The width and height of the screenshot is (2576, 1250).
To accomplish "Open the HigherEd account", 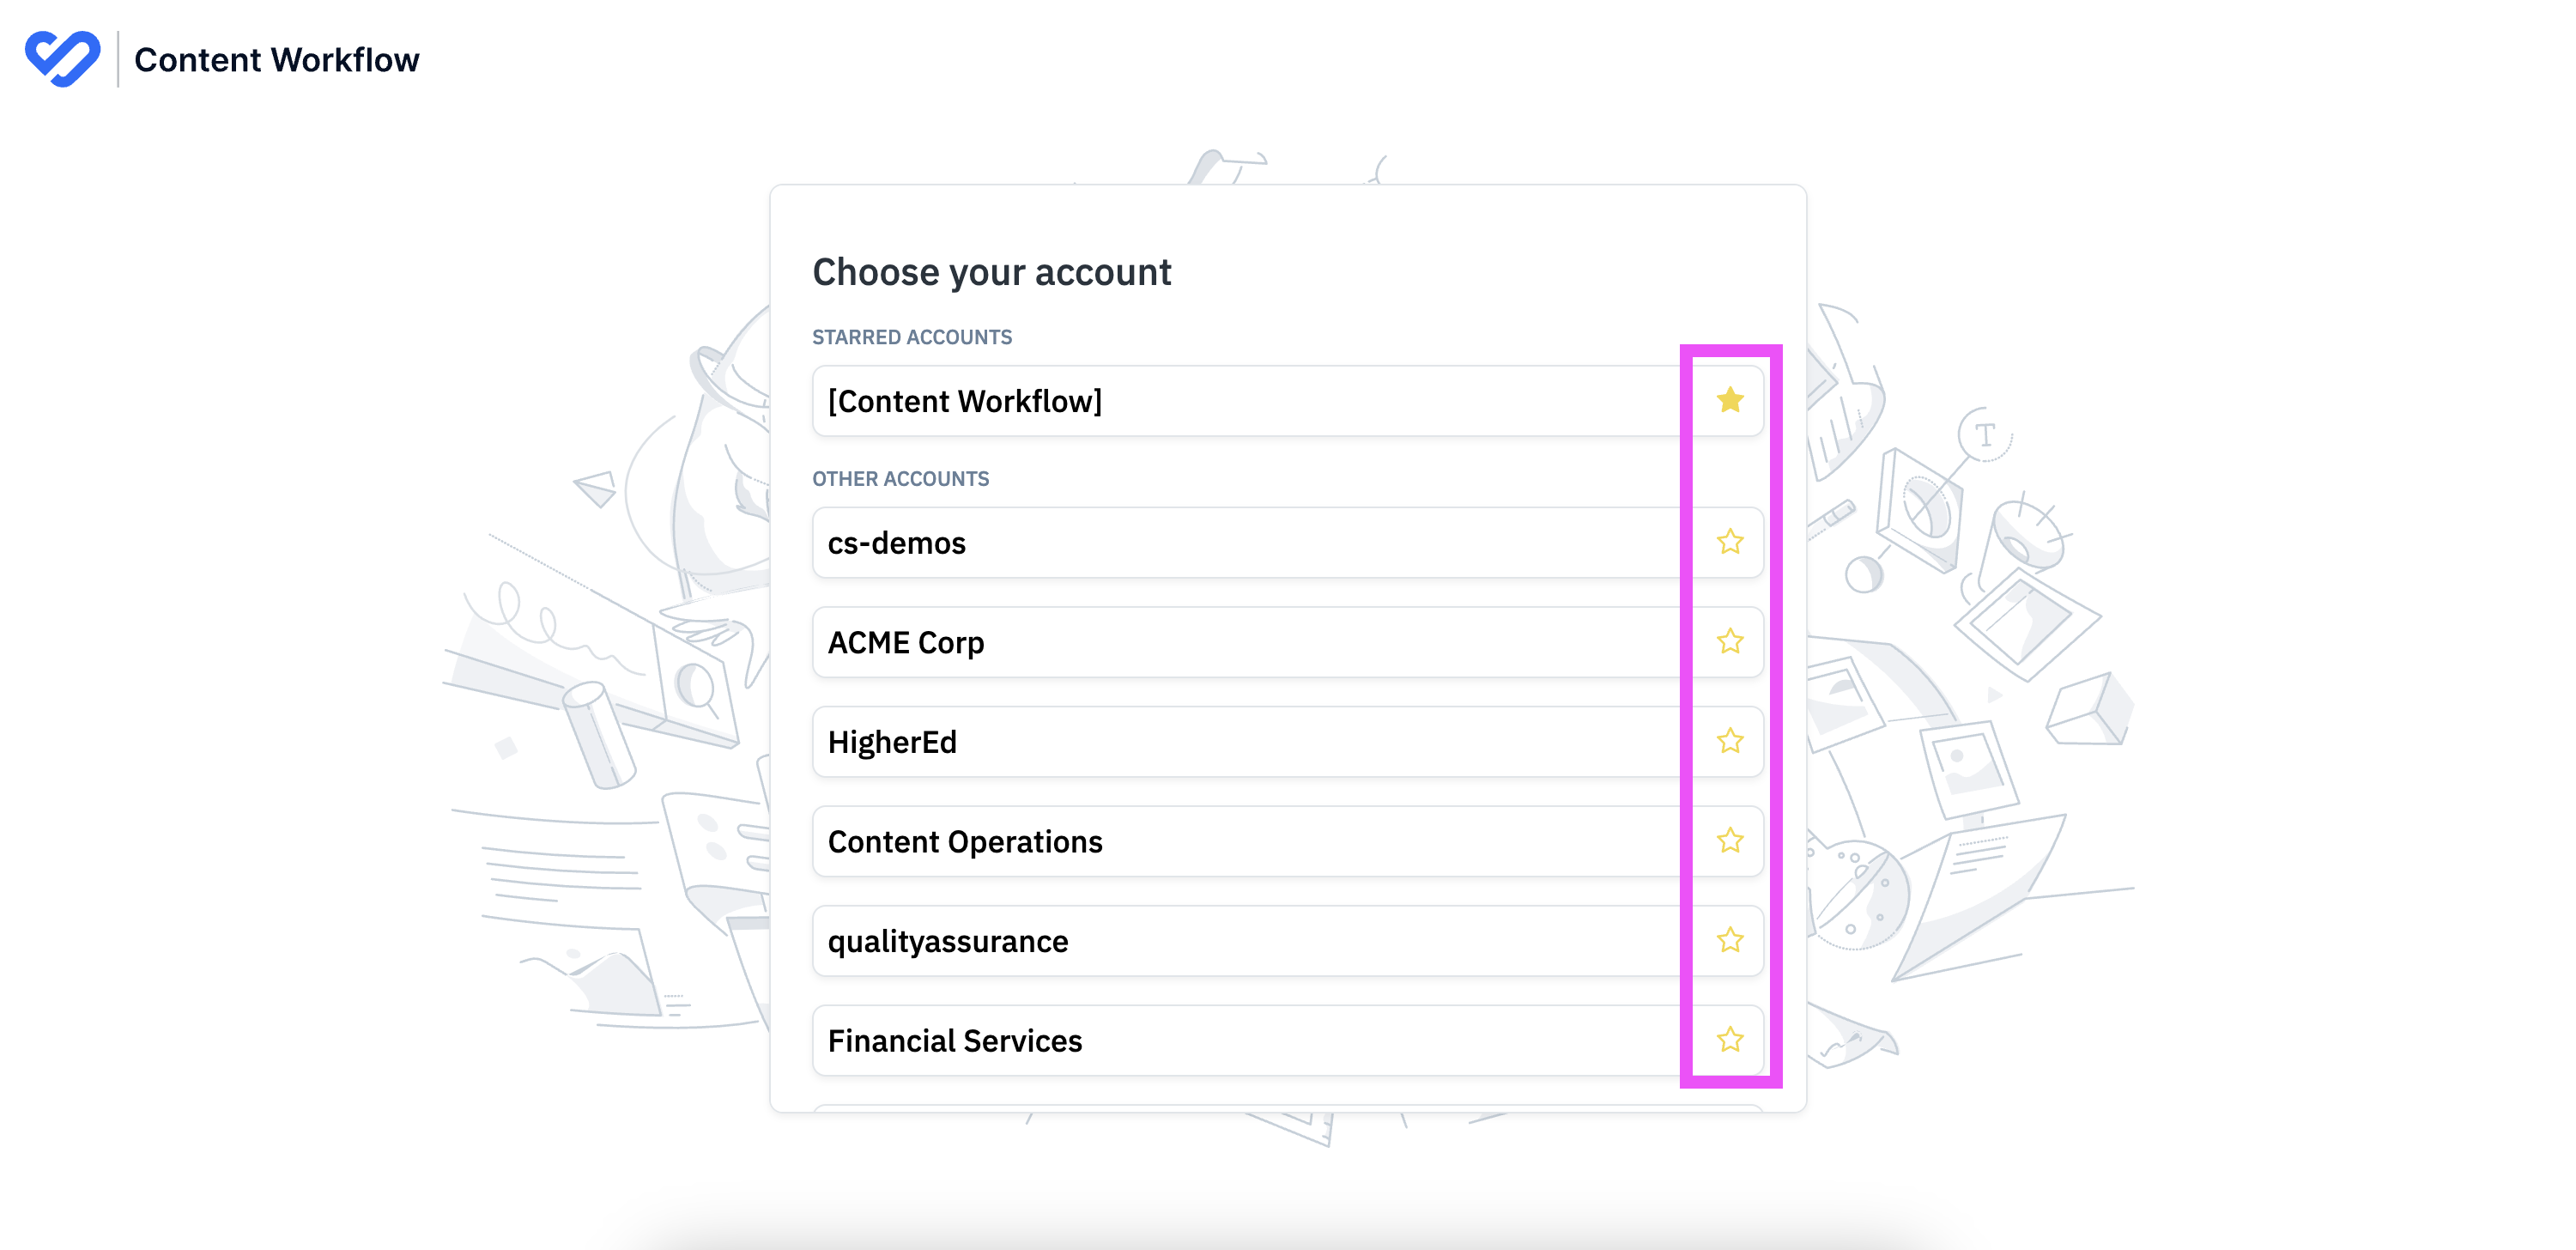I will (1200, 741).
